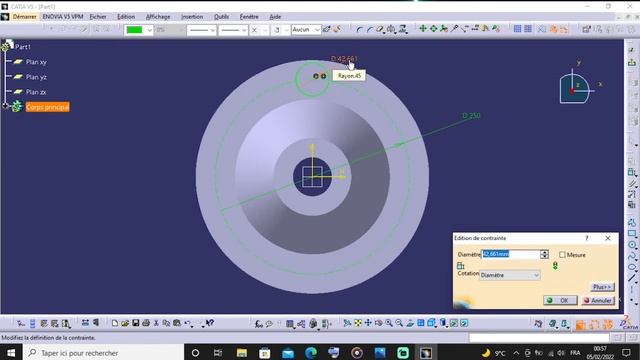Open the Affichage menu
Image resolution: width=640 pixels, height=360 pixels.
pyautogui.click(x=158, y=17)
